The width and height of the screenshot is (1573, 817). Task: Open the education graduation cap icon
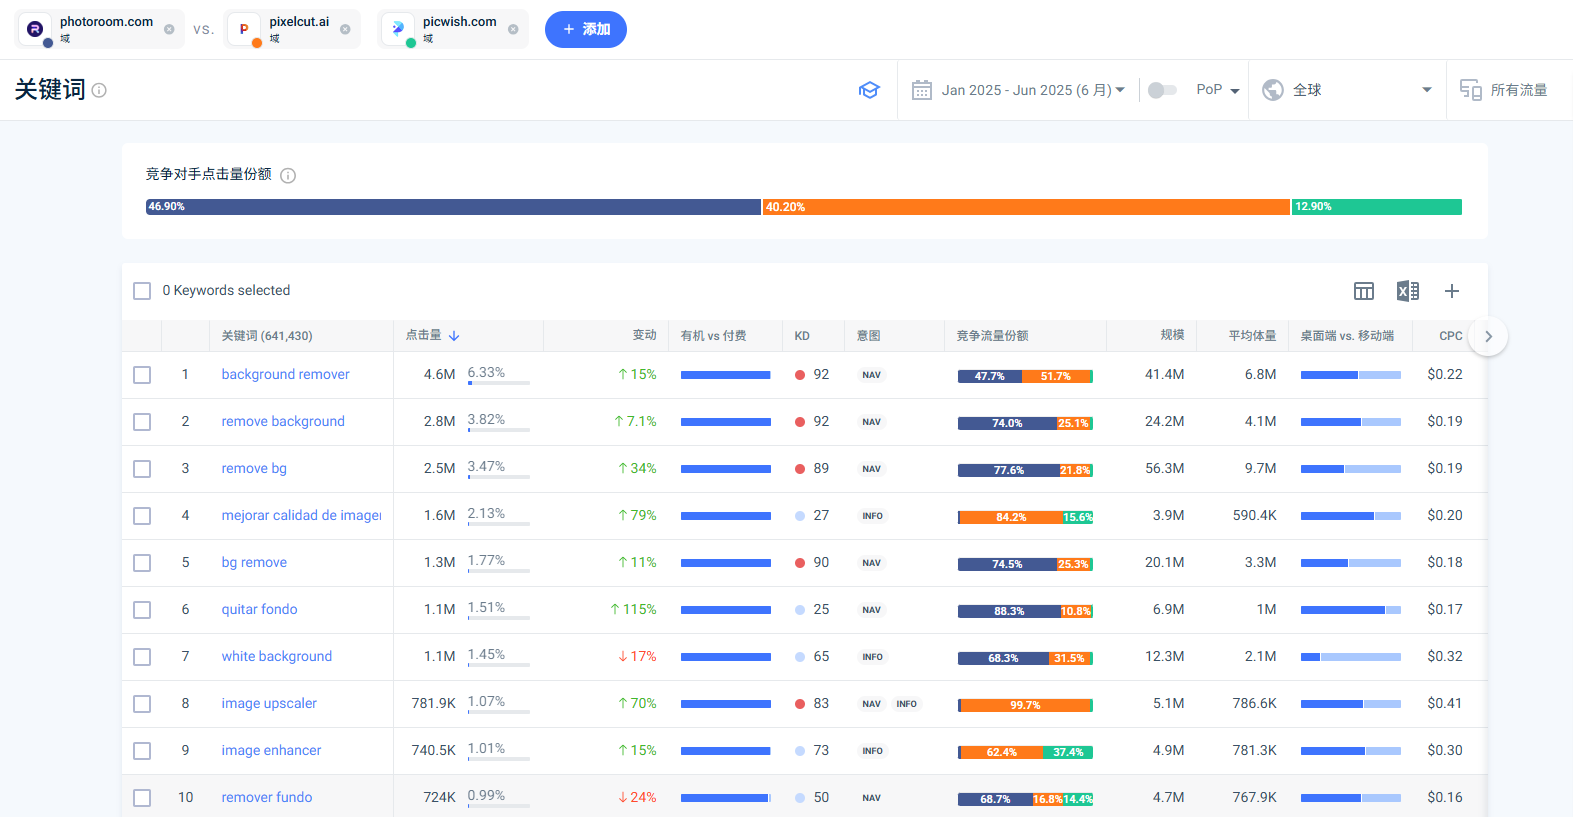pyautogui.click(x=869, y=90)
